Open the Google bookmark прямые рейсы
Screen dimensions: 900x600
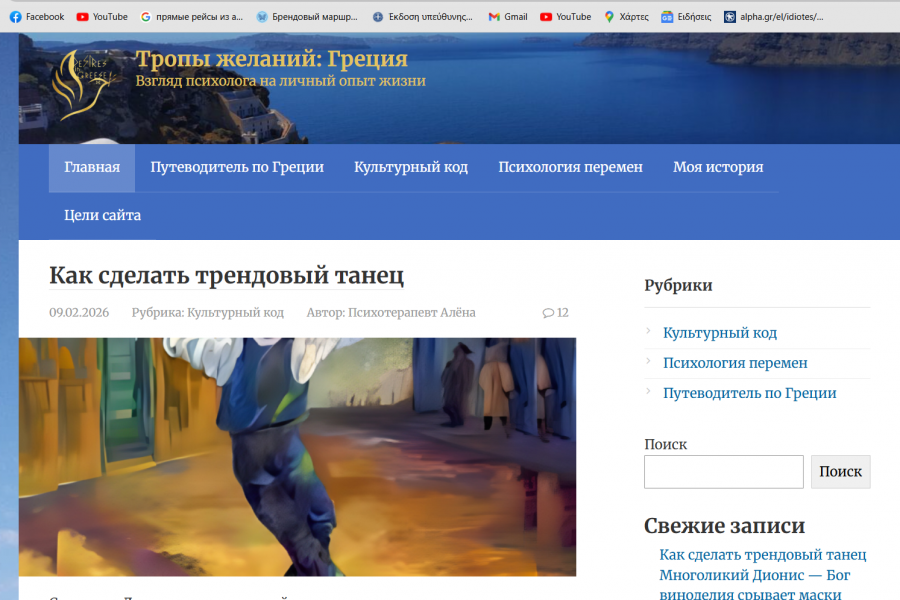[x=192, y=17]
